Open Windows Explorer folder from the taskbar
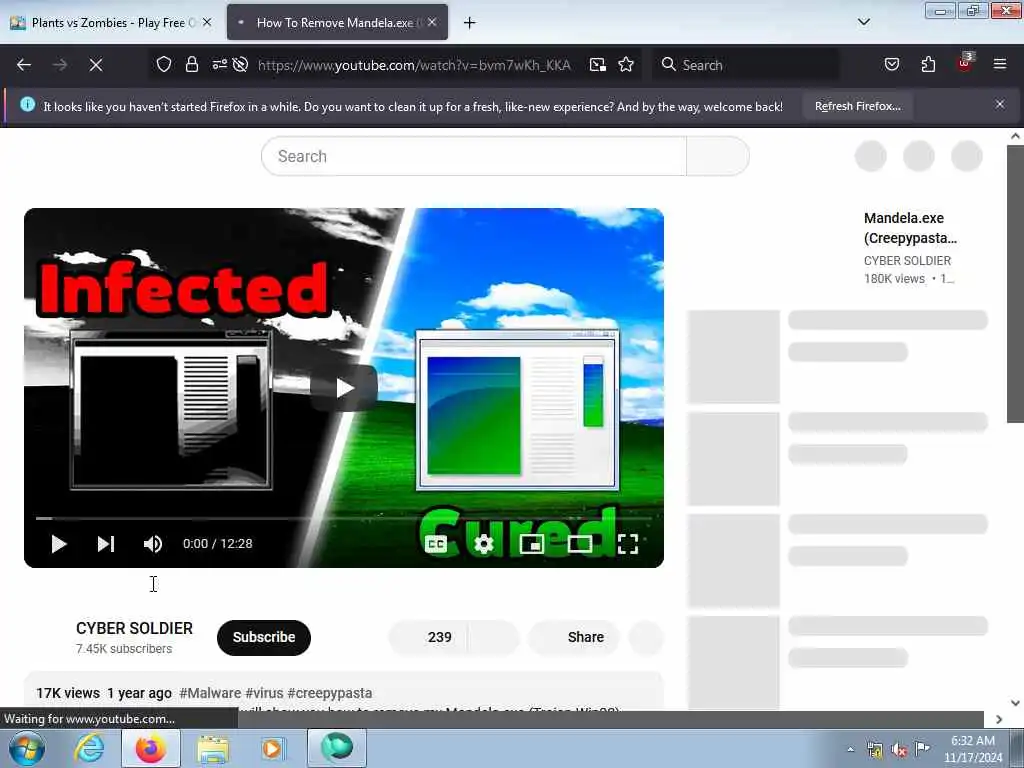This screenshot has width=1024, height=768. tap(213, 748)
